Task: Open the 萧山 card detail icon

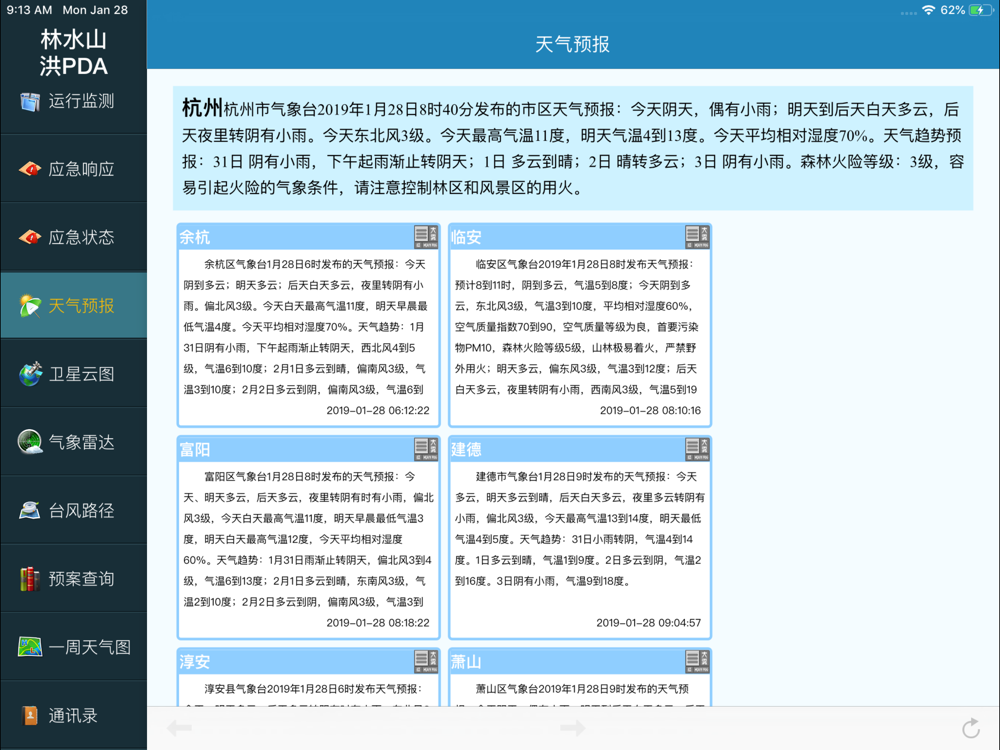Action: tap(697, 661)
